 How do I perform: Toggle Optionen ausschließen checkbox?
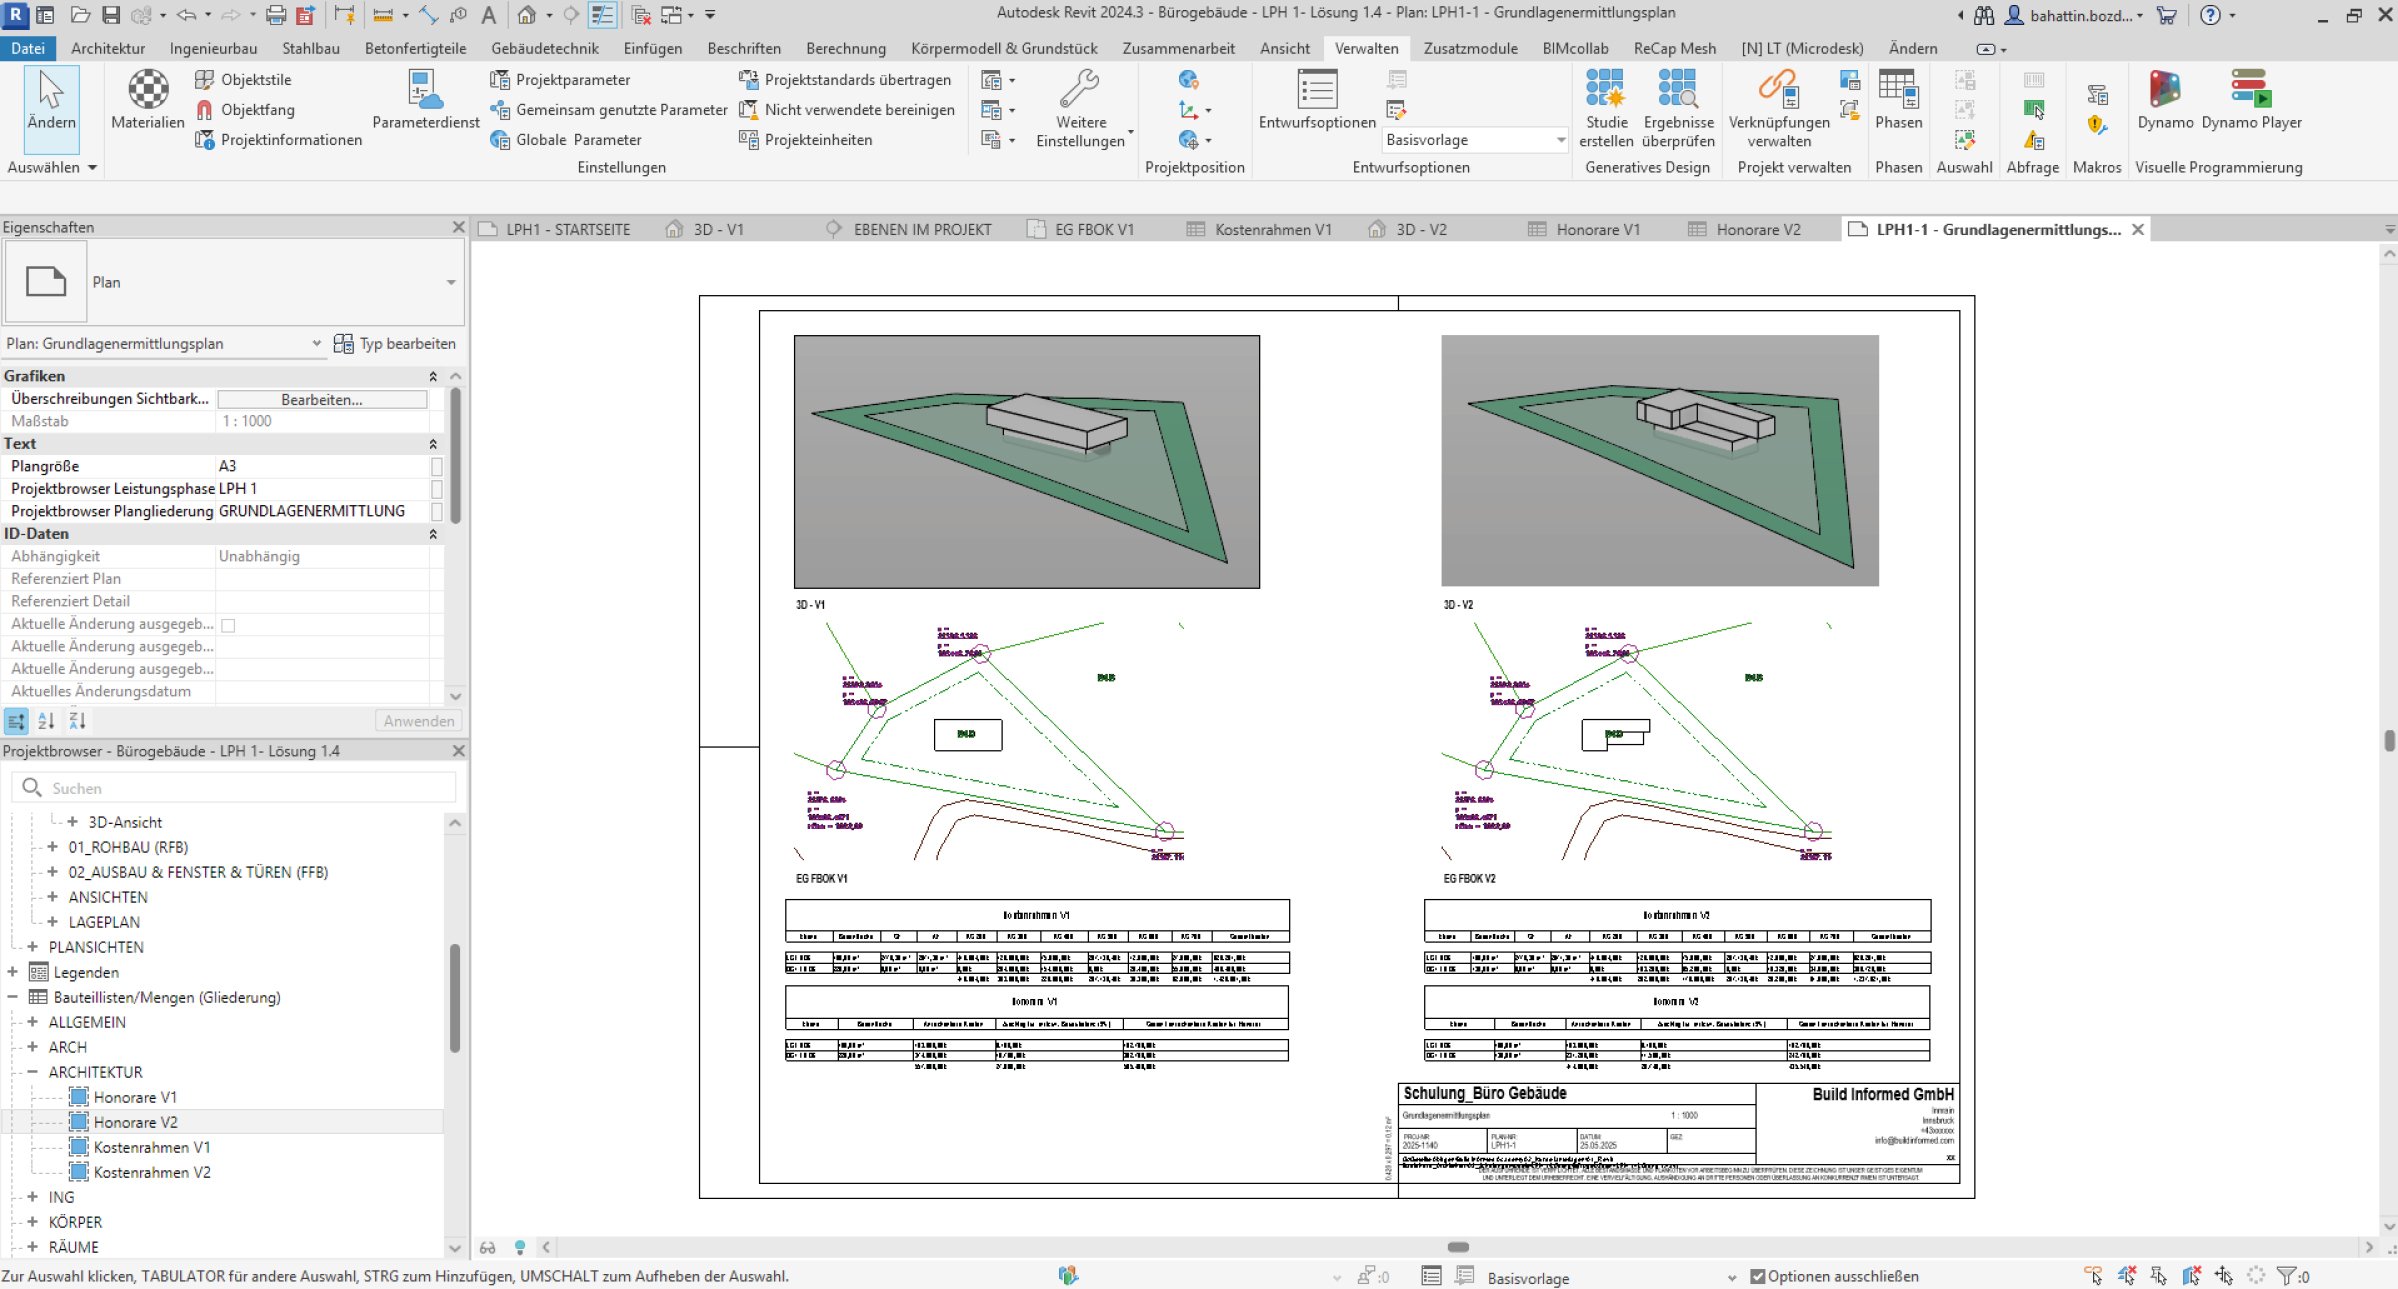(1757, 1277)
